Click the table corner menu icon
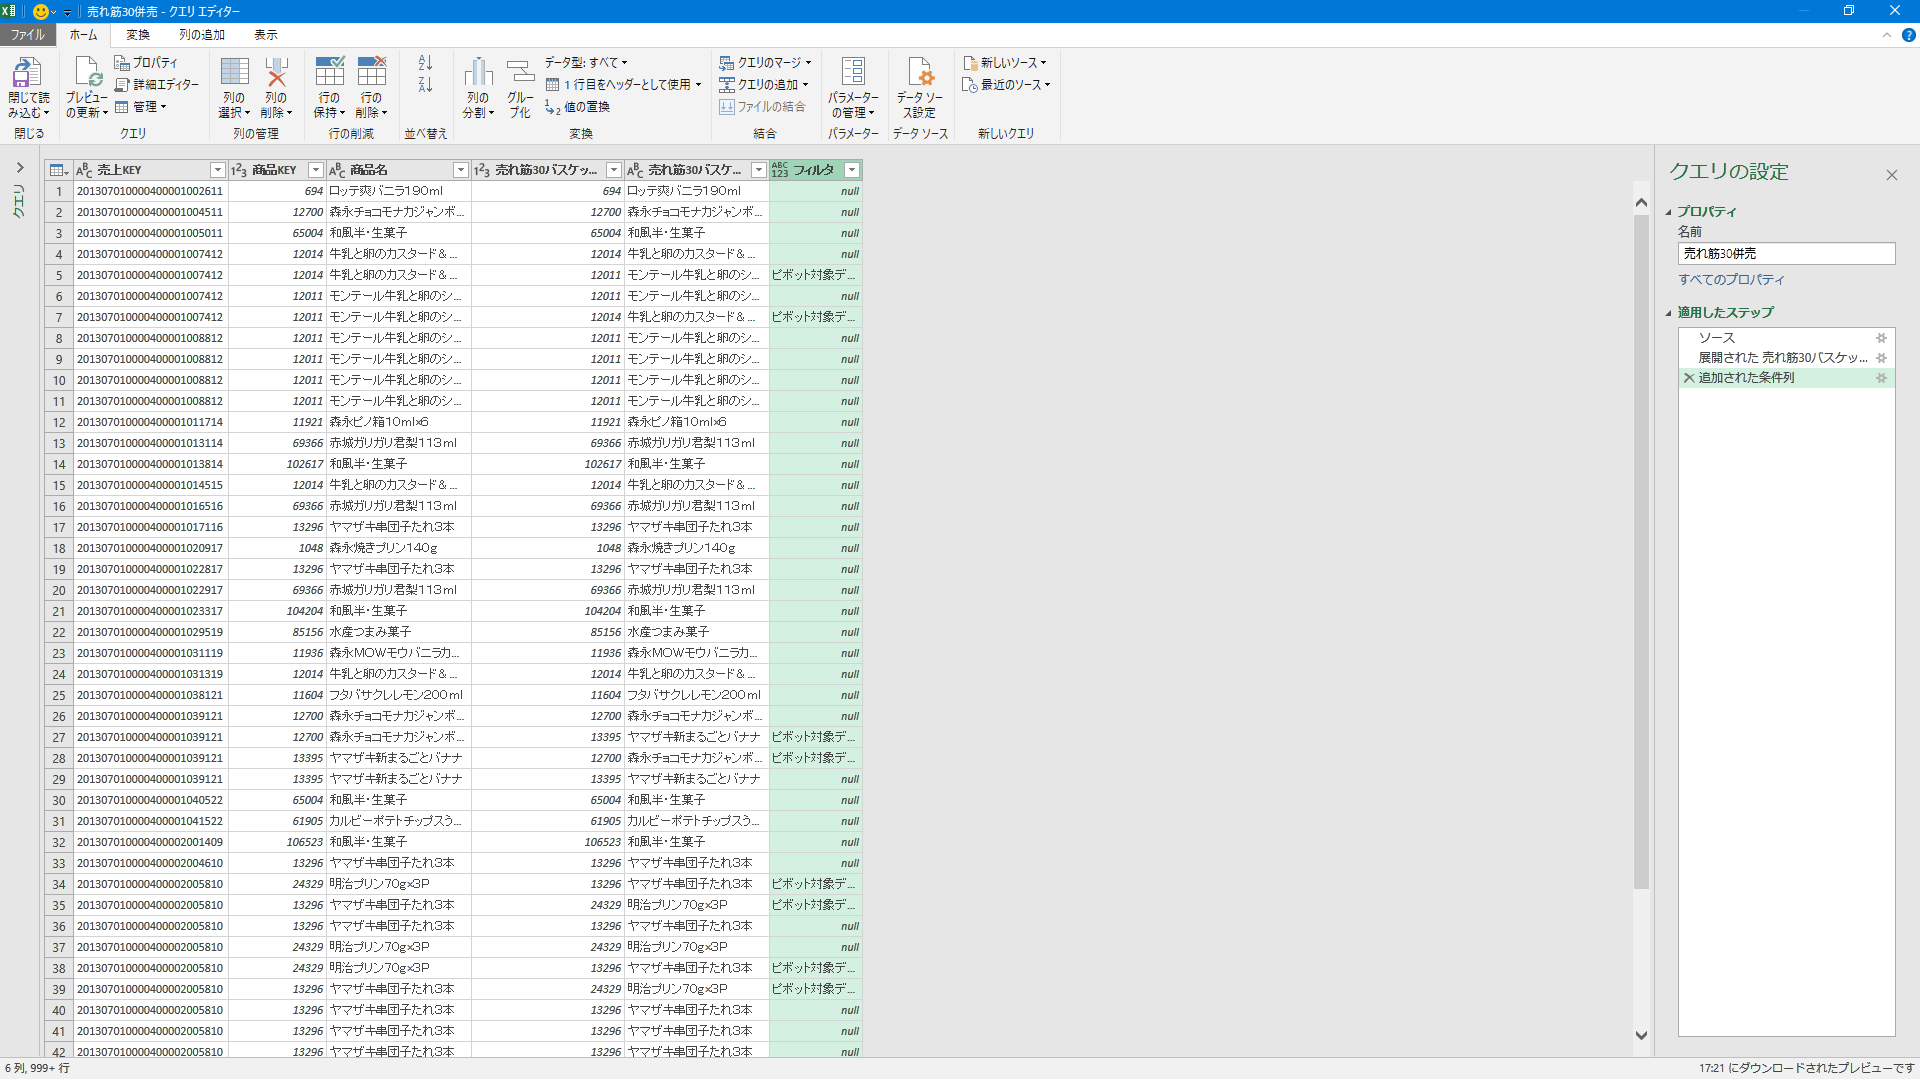Screen dimensions: 1920x1080 click(59, 170)
